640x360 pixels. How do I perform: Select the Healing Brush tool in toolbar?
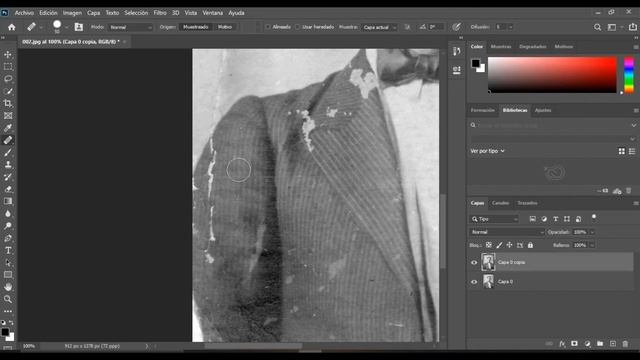[8, 140]
